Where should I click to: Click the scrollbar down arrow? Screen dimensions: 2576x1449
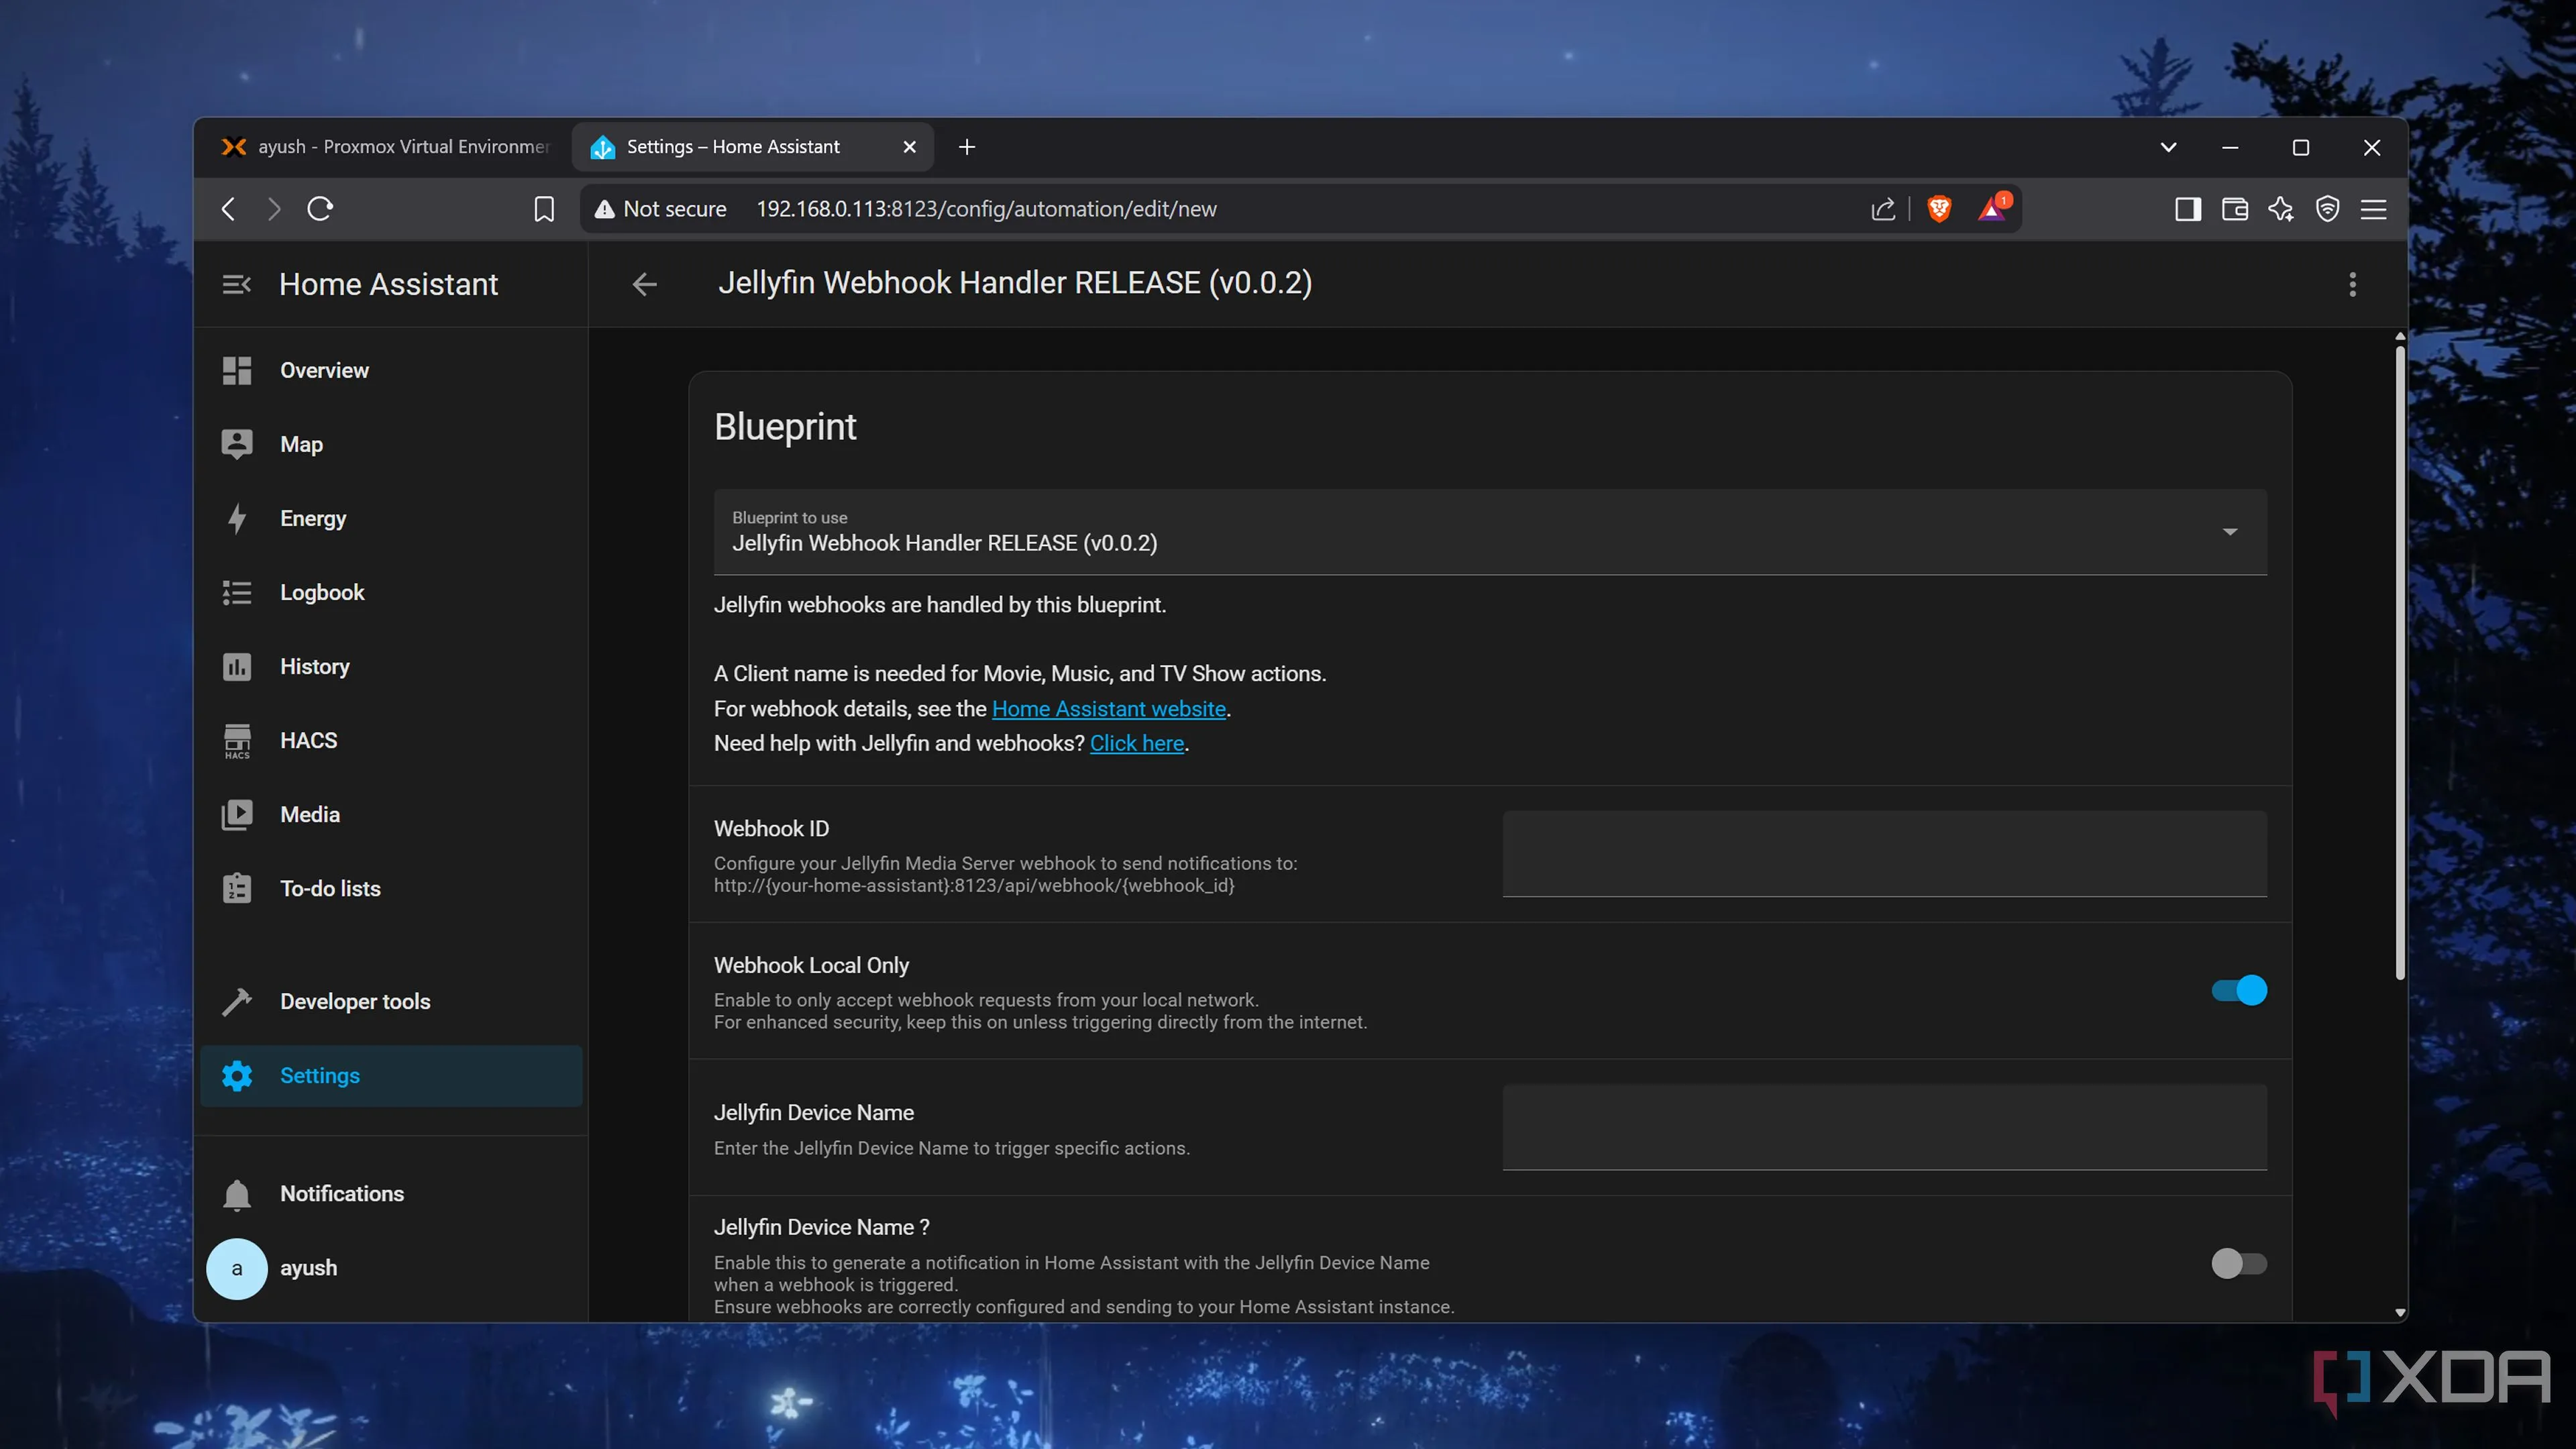point(2400,1312)
